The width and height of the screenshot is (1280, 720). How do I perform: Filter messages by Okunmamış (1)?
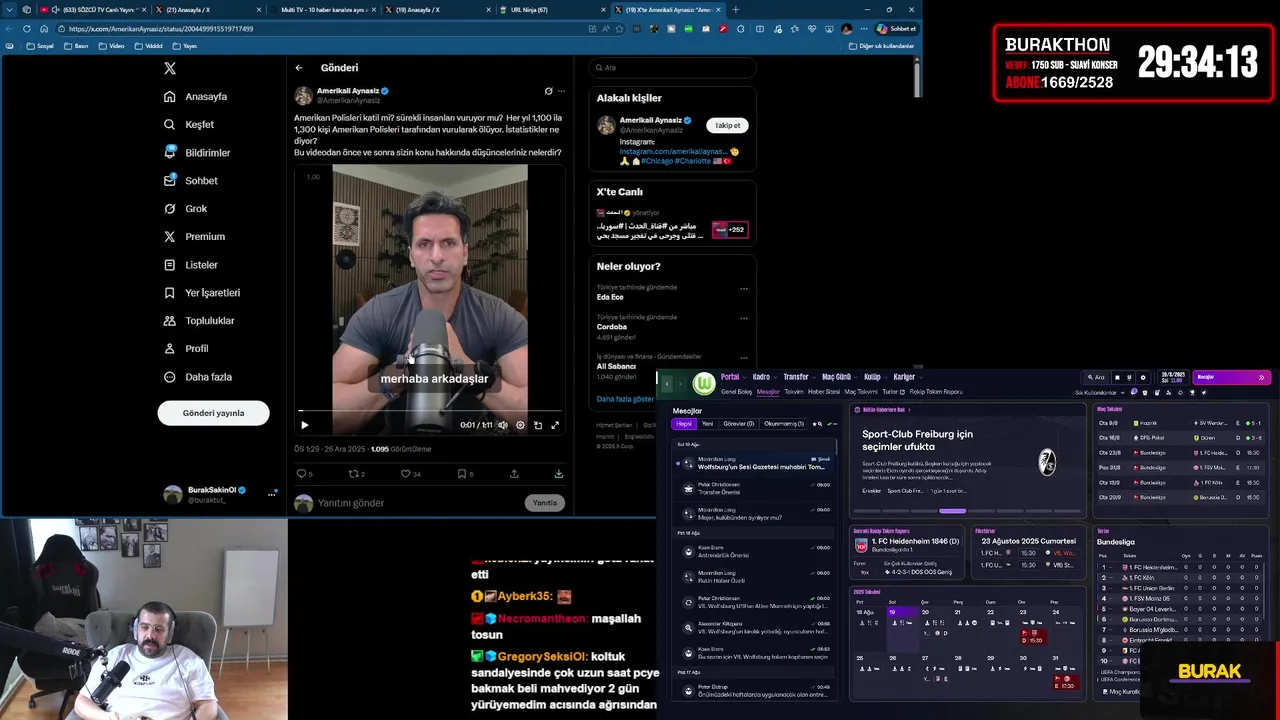[x=784, y=424]
